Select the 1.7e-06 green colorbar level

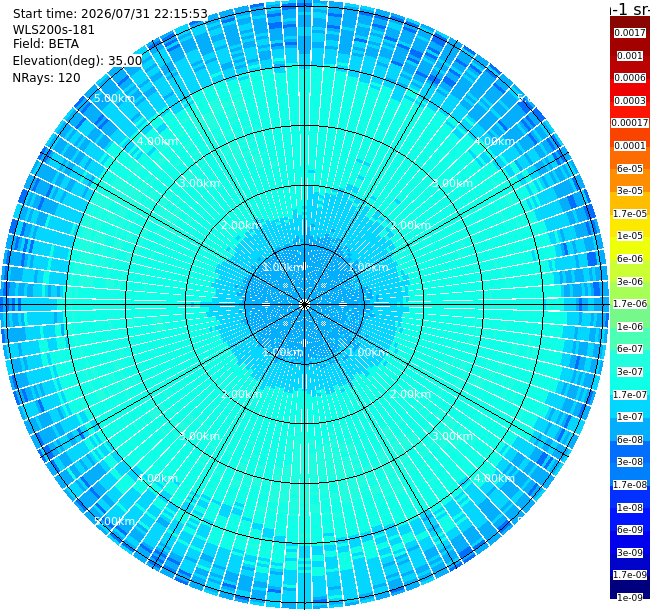[630, 304]
